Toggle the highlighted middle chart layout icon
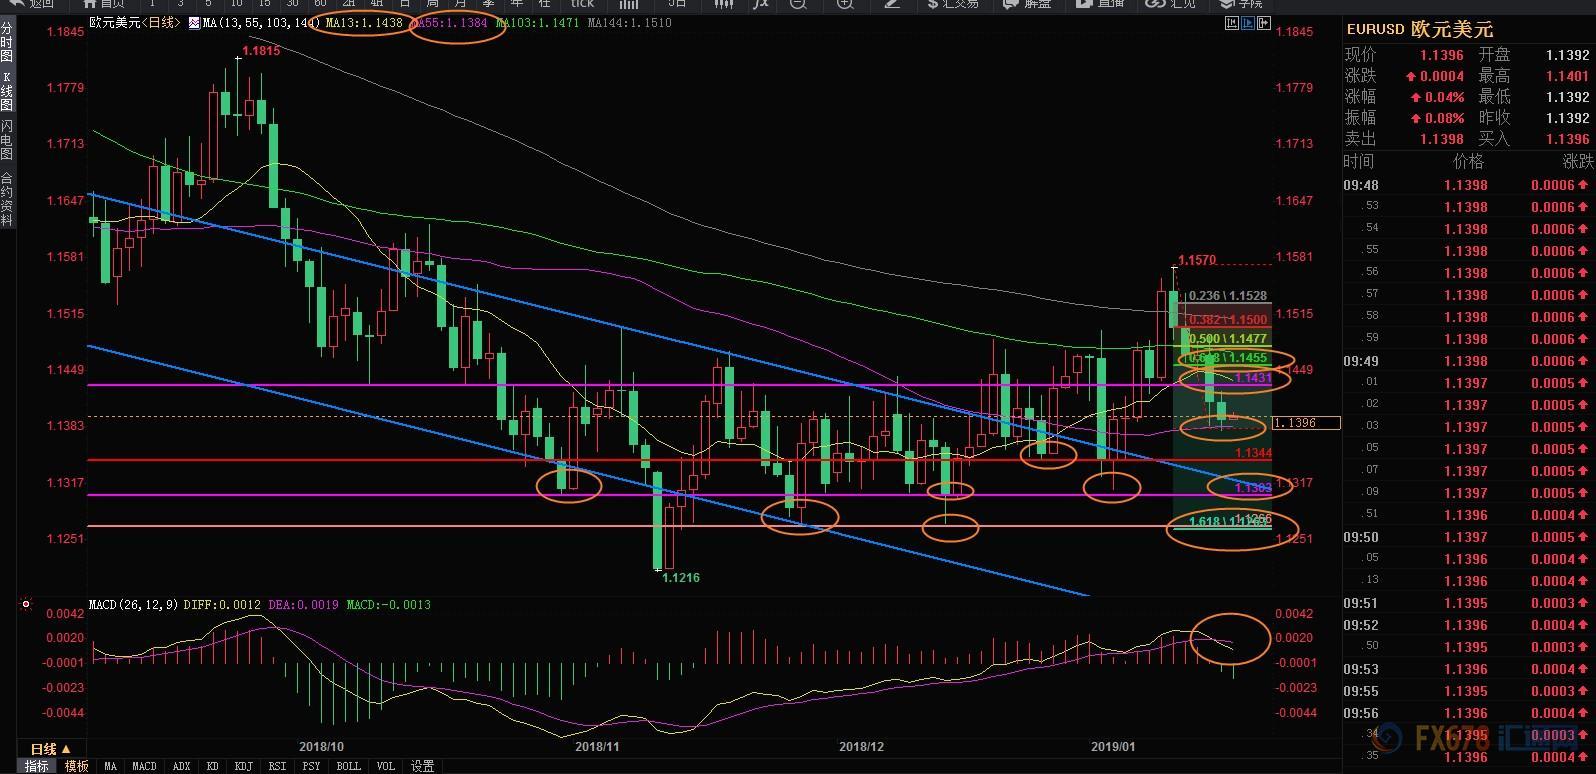The width and height of the screenshot is (1596, 774). [x=1249, y=22]
